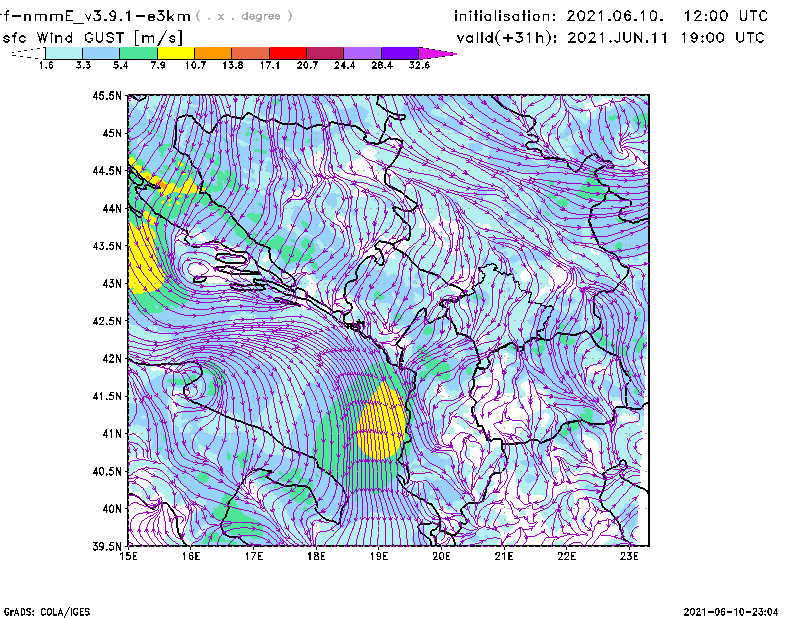Click the initialisation time '12:00 UTC'
The width and height of the screenshot is (800, 618).
coord(726,16)
